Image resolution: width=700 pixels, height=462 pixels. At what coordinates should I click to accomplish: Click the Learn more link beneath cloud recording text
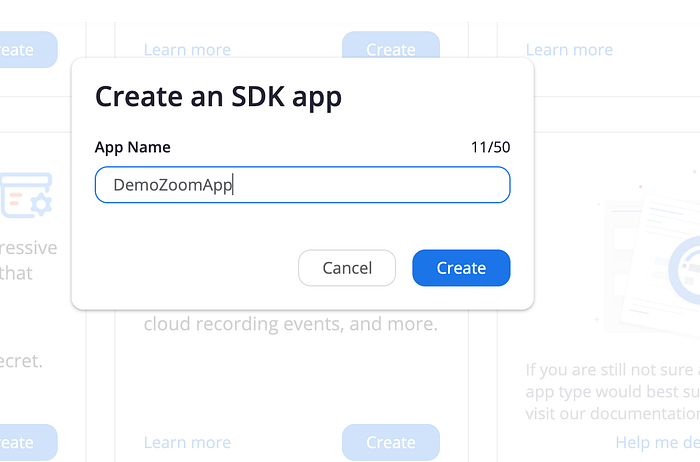(187, 442)
